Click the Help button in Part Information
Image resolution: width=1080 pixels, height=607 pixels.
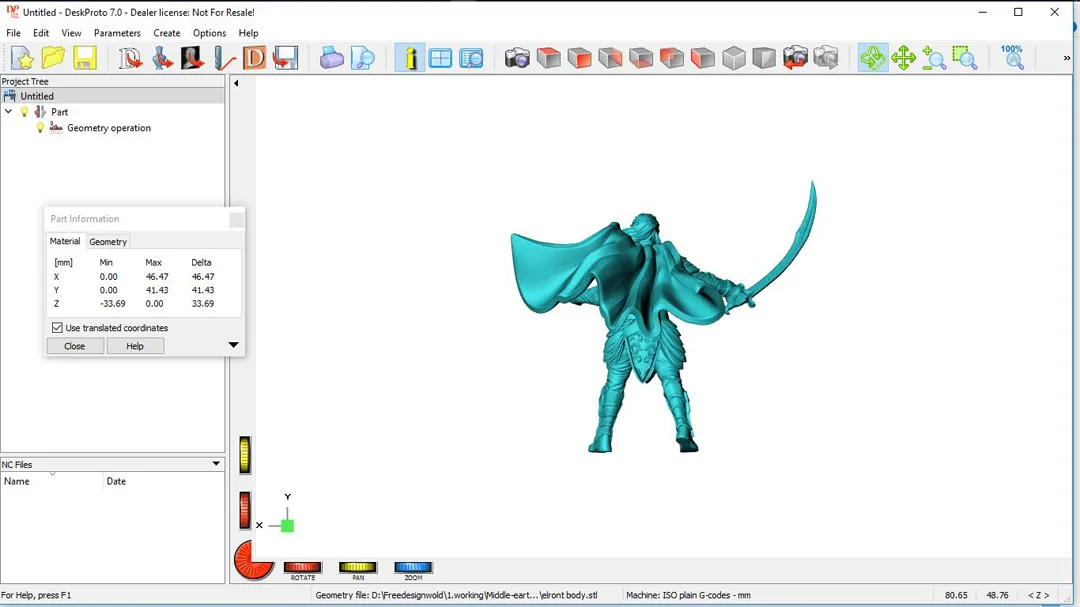point(135,346)
